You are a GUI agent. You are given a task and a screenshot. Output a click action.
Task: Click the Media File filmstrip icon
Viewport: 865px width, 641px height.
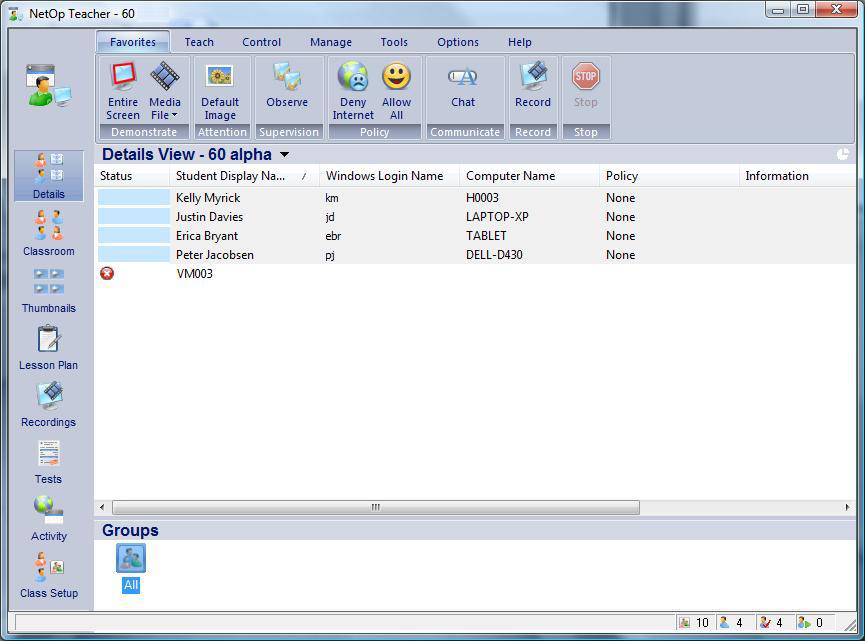(164, 76)
